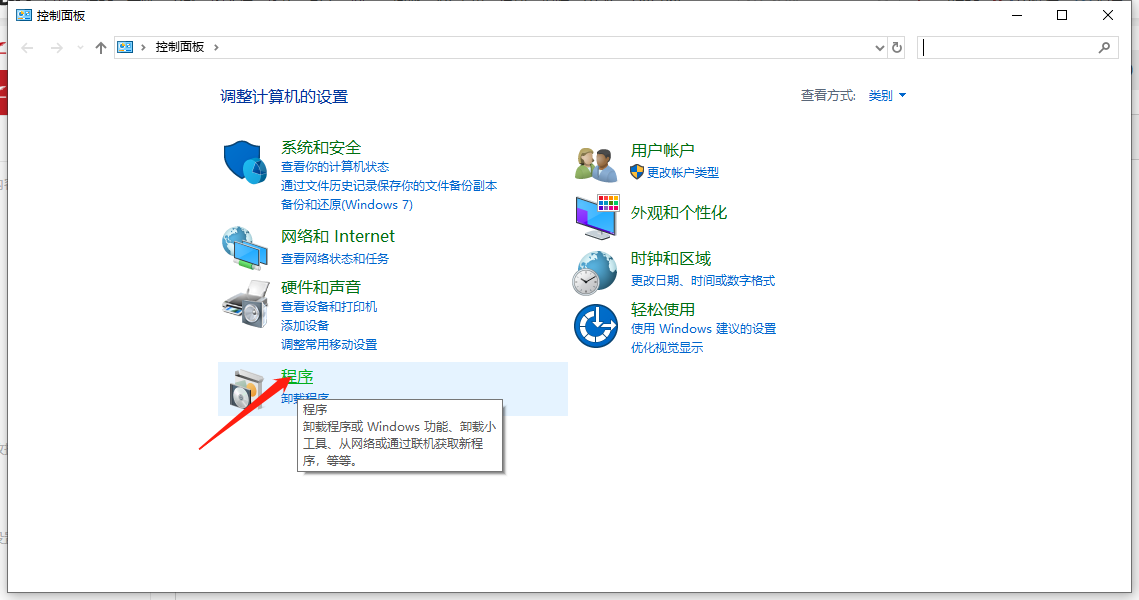This screenshot has height=600, width=1139.
Task: Click 更改帐户类型 link
Action: 683,172
